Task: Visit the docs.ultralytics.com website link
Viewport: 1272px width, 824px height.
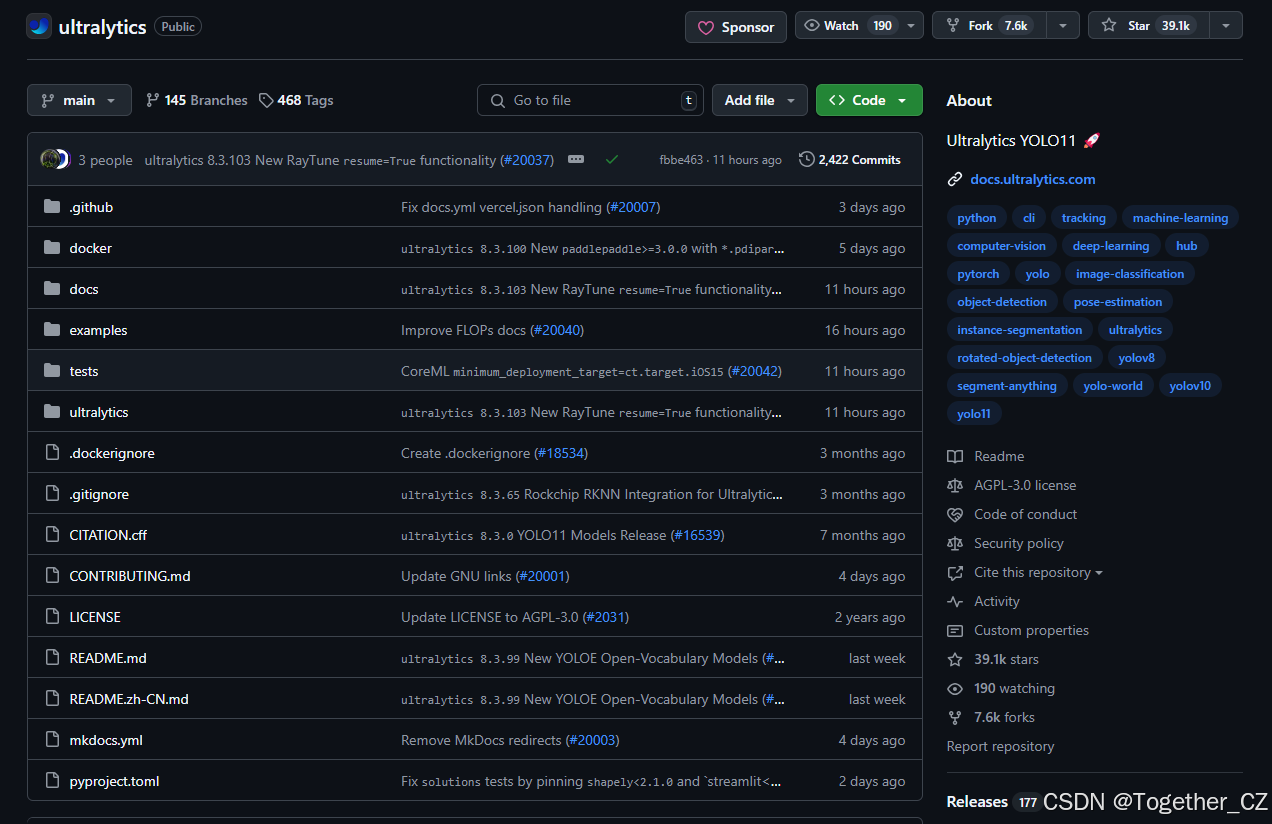Action: click(x=1033, y=179)
